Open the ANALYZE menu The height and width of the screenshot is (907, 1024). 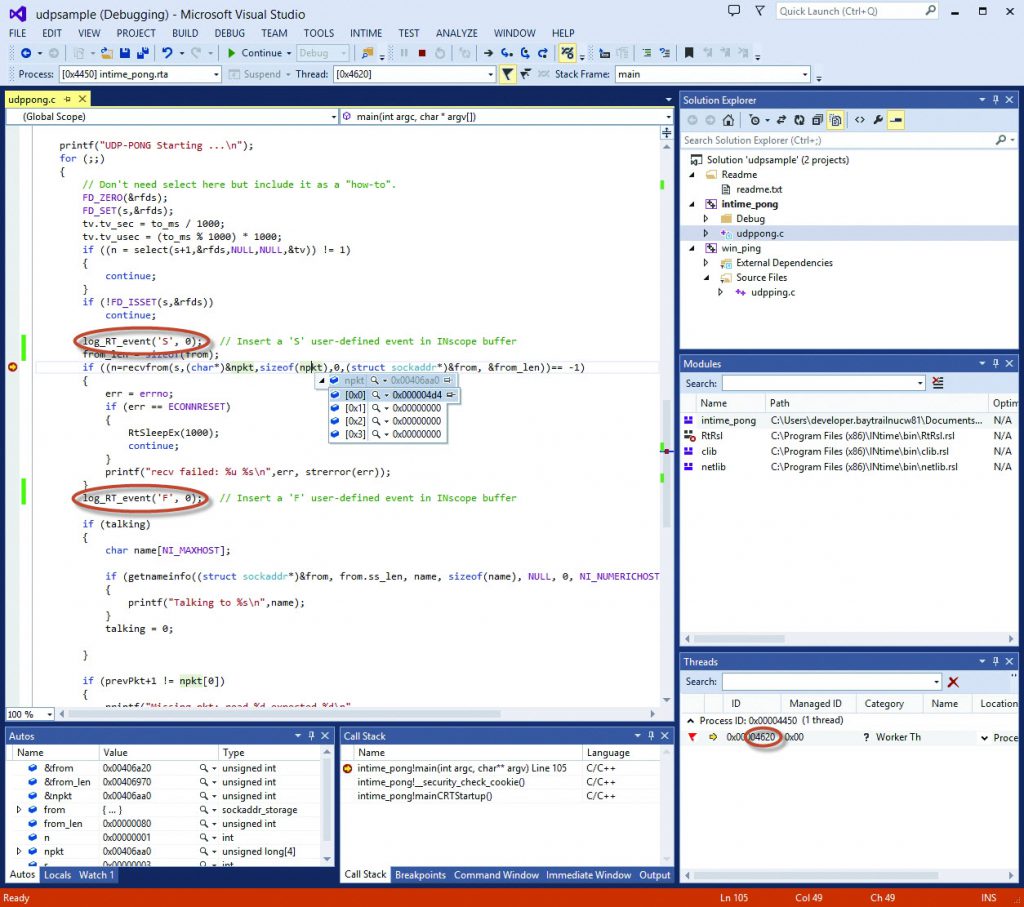pyautogui.click(x=457, y=33)
